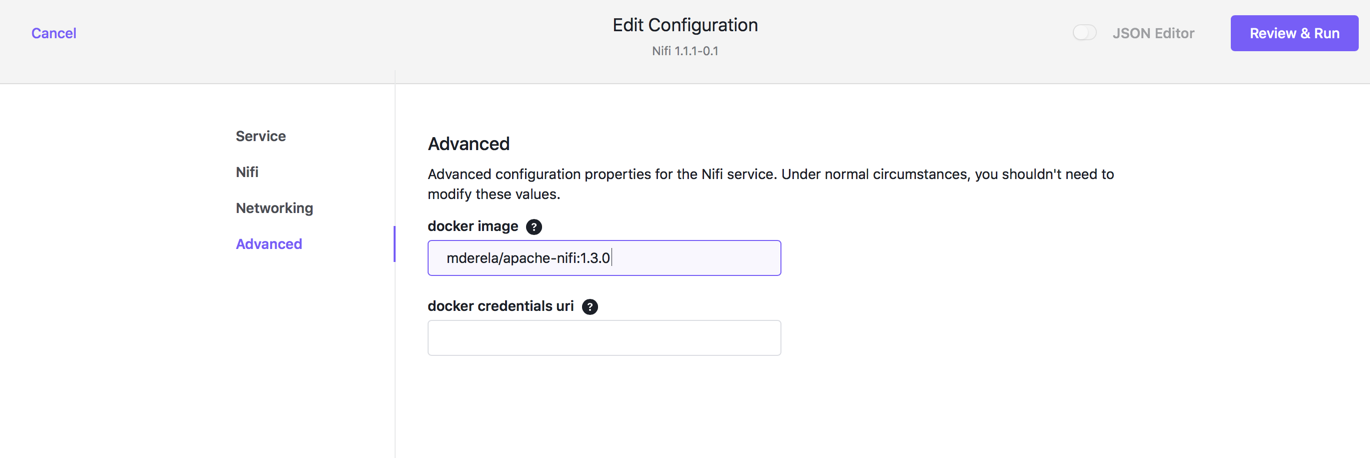Click the Edit Configuration page title
The height and width of the screenshot is (458, 1370).
(685, 25)
